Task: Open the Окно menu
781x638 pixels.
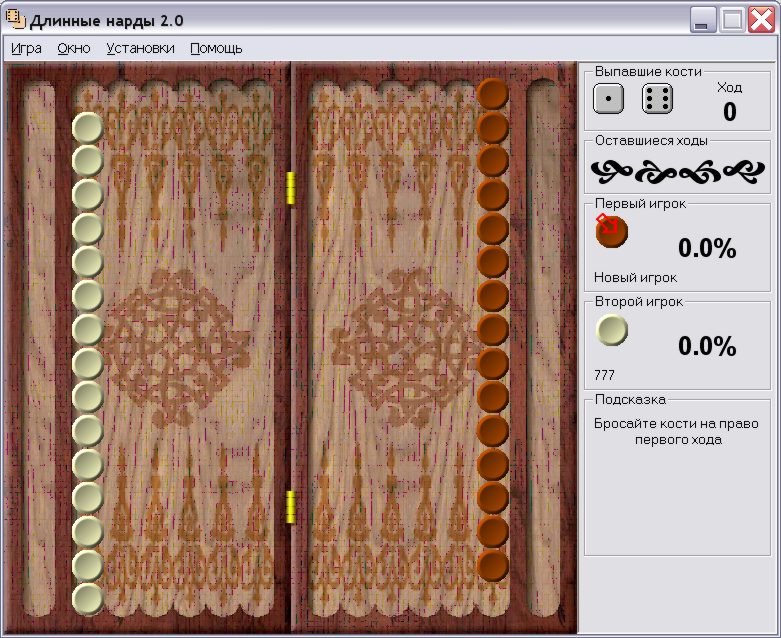Action: 74,48
